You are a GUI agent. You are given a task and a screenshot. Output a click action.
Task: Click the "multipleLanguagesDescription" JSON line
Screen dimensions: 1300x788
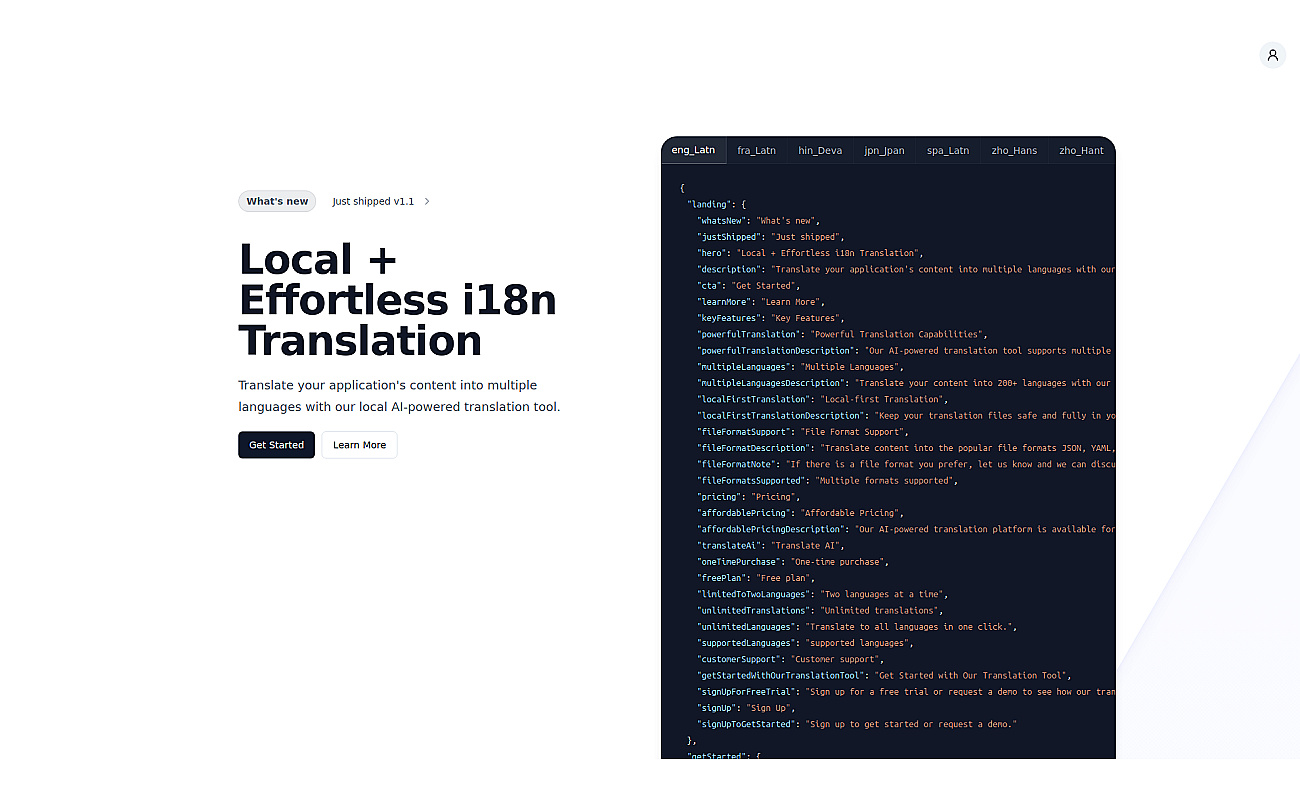click(906, 383)
